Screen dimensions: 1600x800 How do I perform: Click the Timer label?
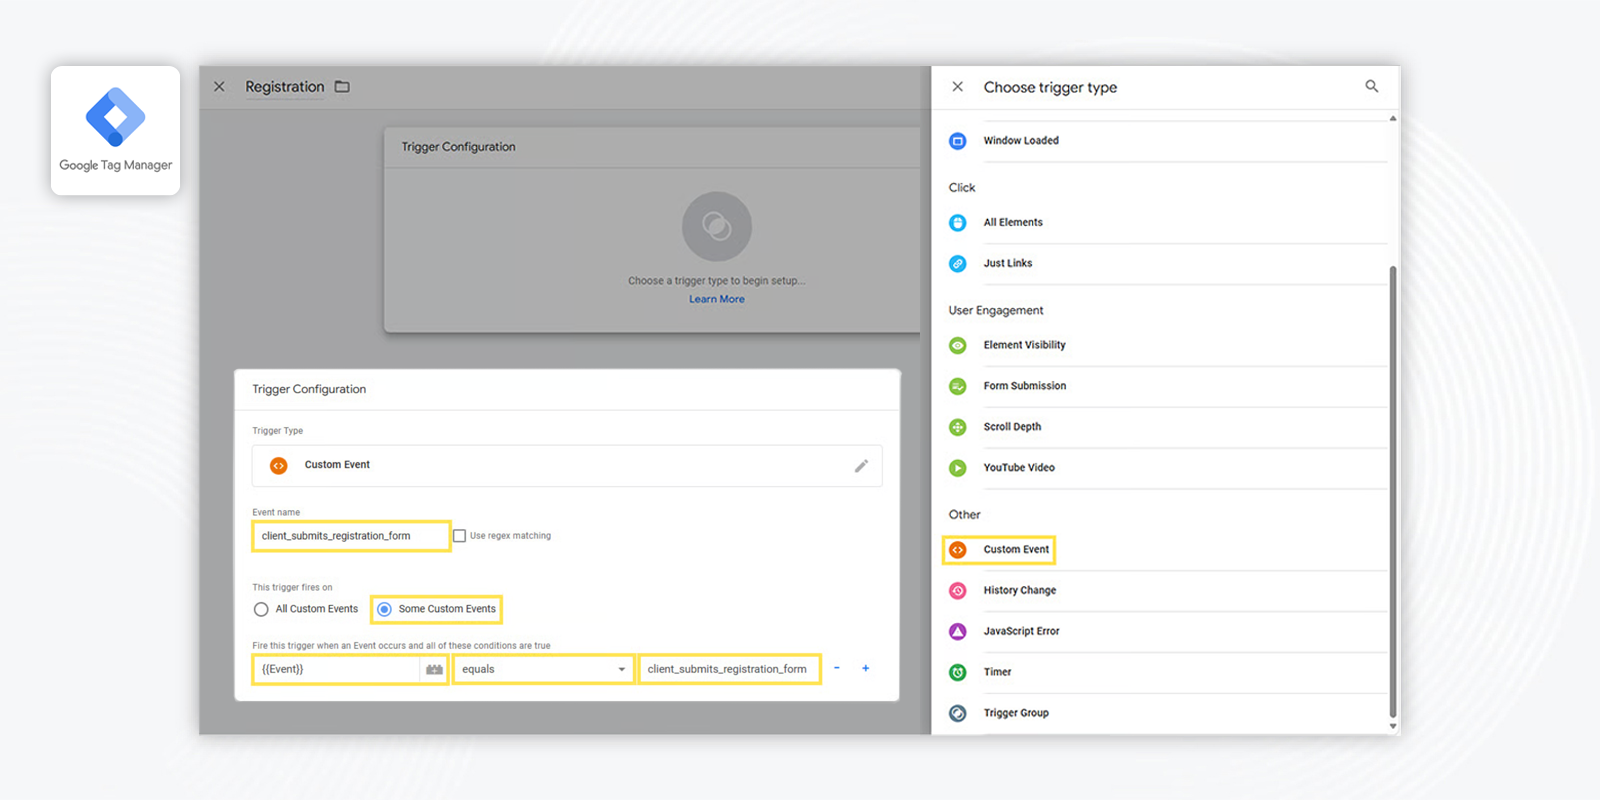click(997, 673)
